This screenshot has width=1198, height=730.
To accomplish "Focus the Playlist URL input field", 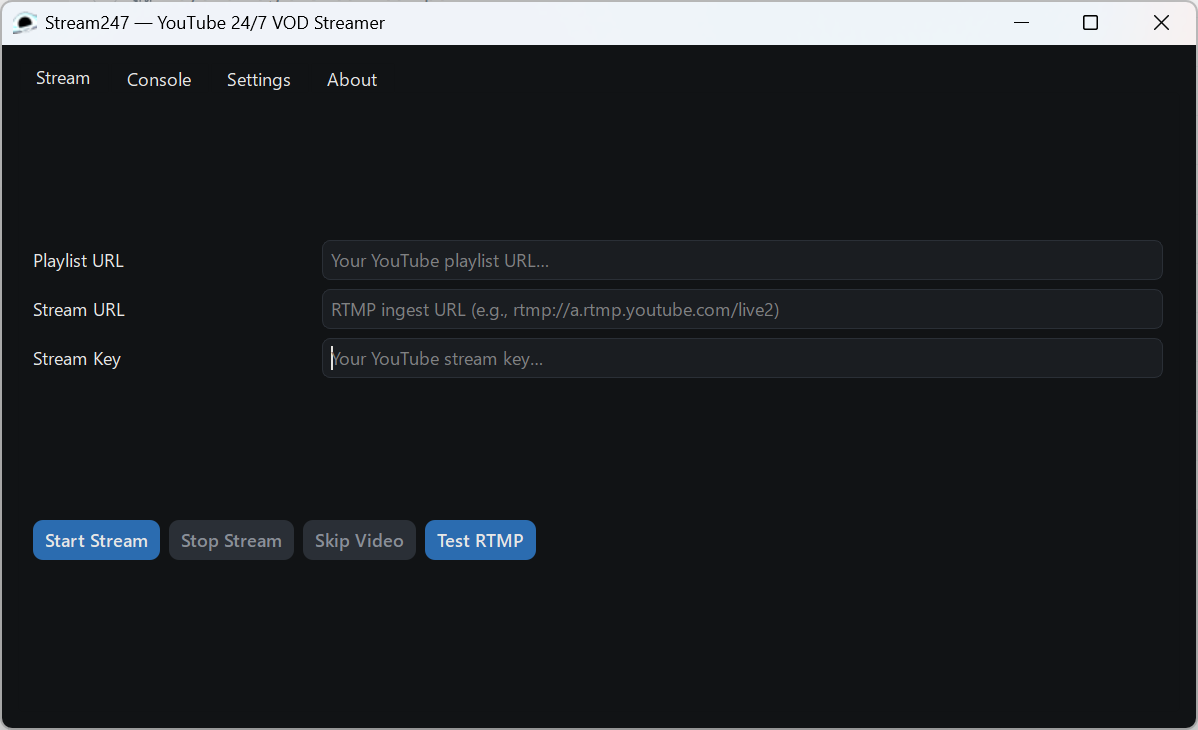I will pyautogui.click(x=741, y=260).
